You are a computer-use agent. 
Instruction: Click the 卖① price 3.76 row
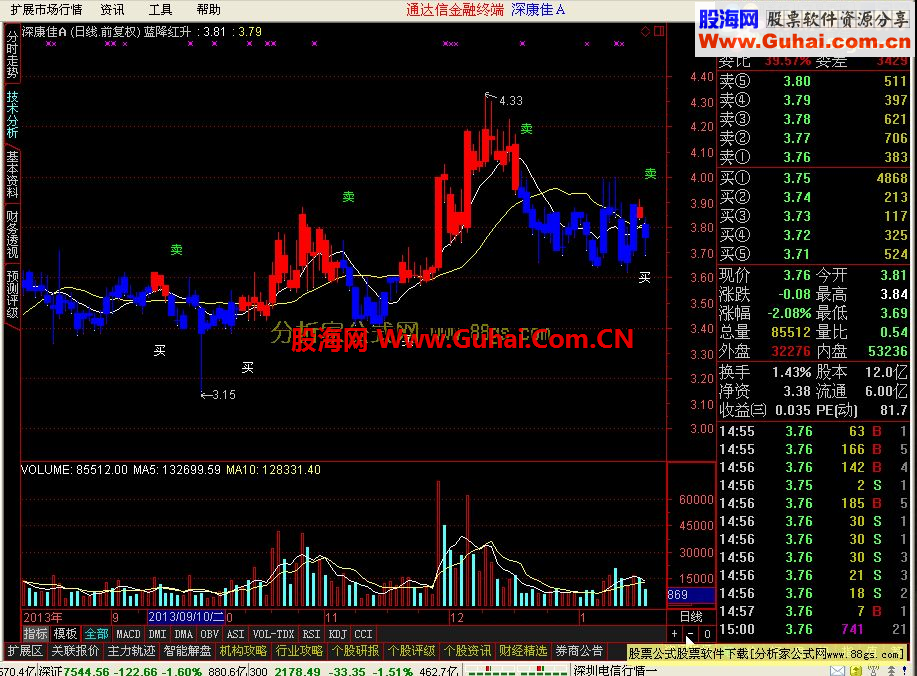click(813, 157)
